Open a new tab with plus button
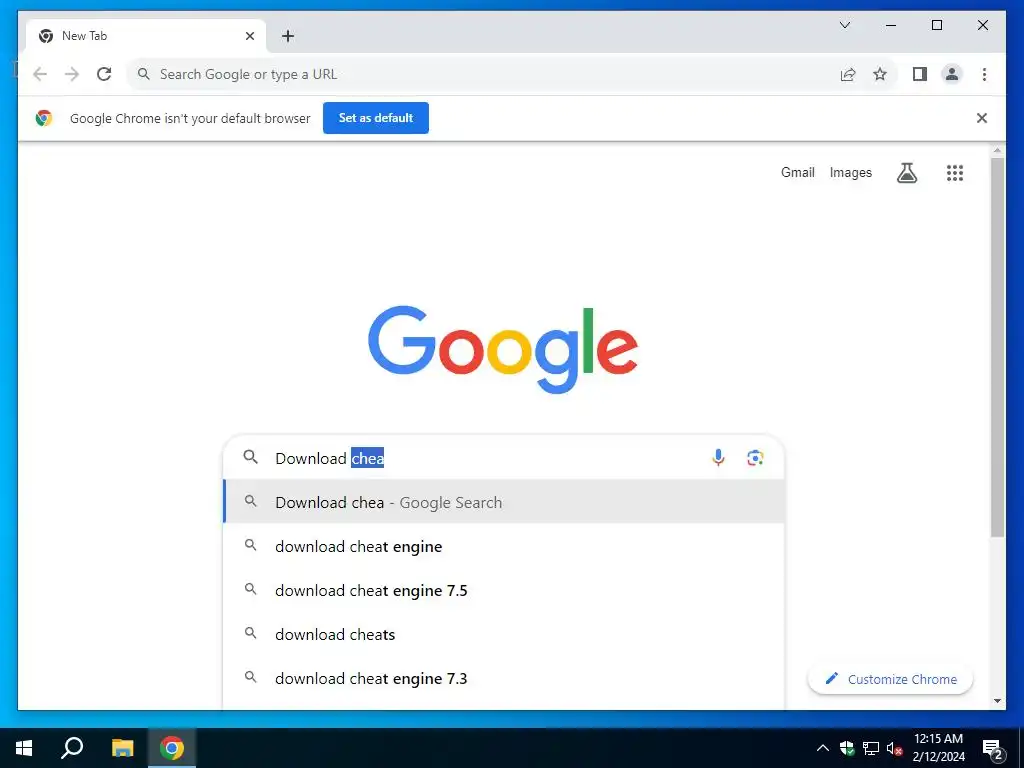1024x768 pixels. [x=288, y=36]
